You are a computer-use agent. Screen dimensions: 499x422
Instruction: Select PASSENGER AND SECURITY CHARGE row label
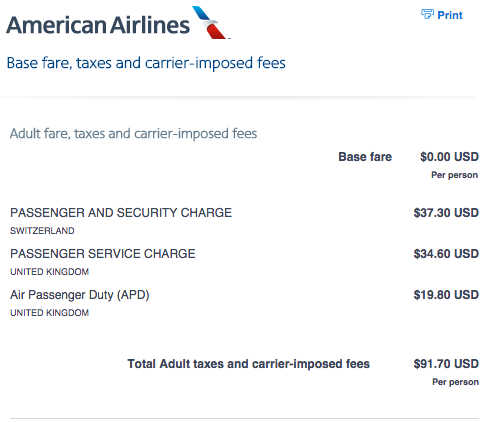121,213
